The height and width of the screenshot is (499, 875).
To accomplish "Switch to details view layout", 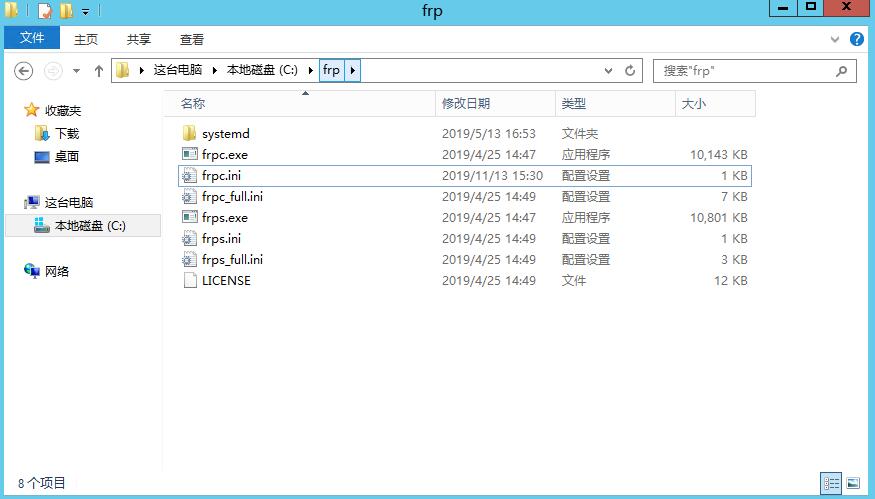I will click(x=831, y=483).
